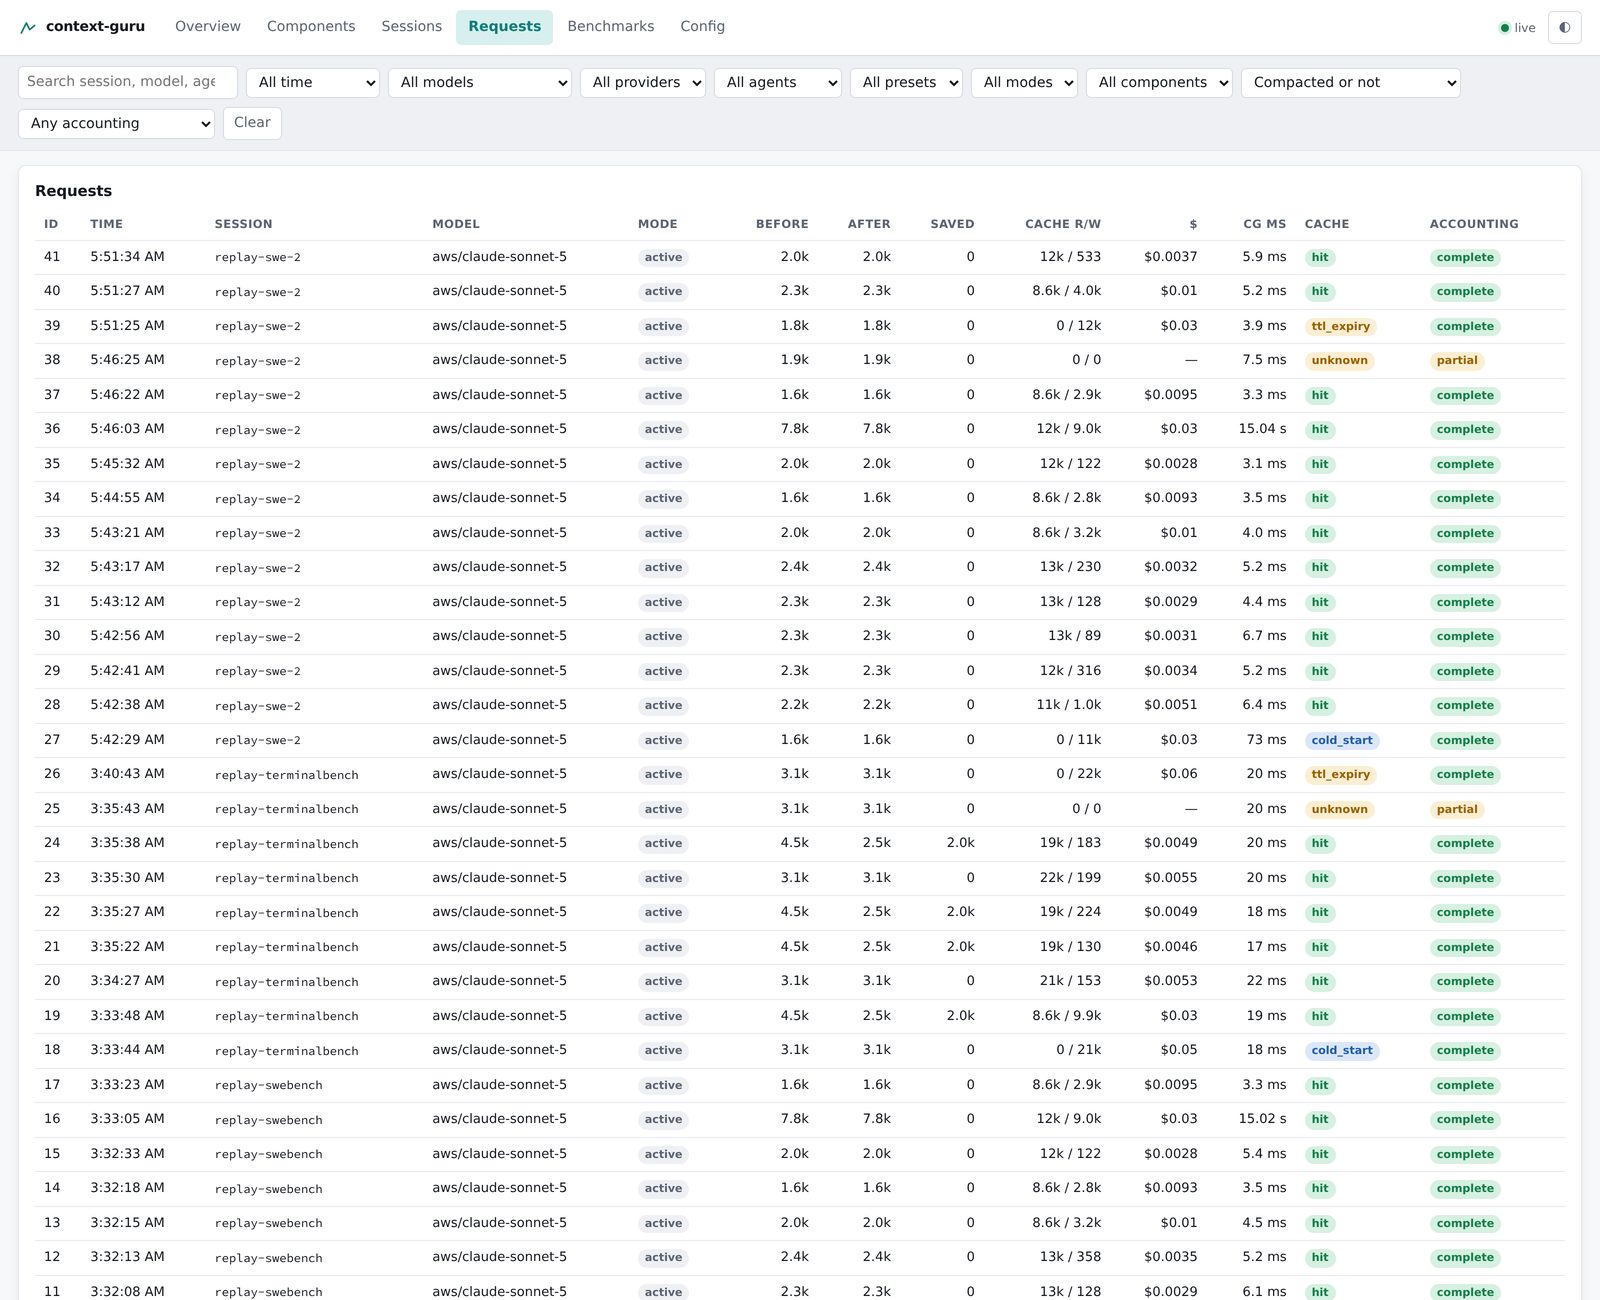Image resolution: width=1600 pixels, height=1300 pixels.
Task: Click the SAVED column header
Action: (952, 224)
